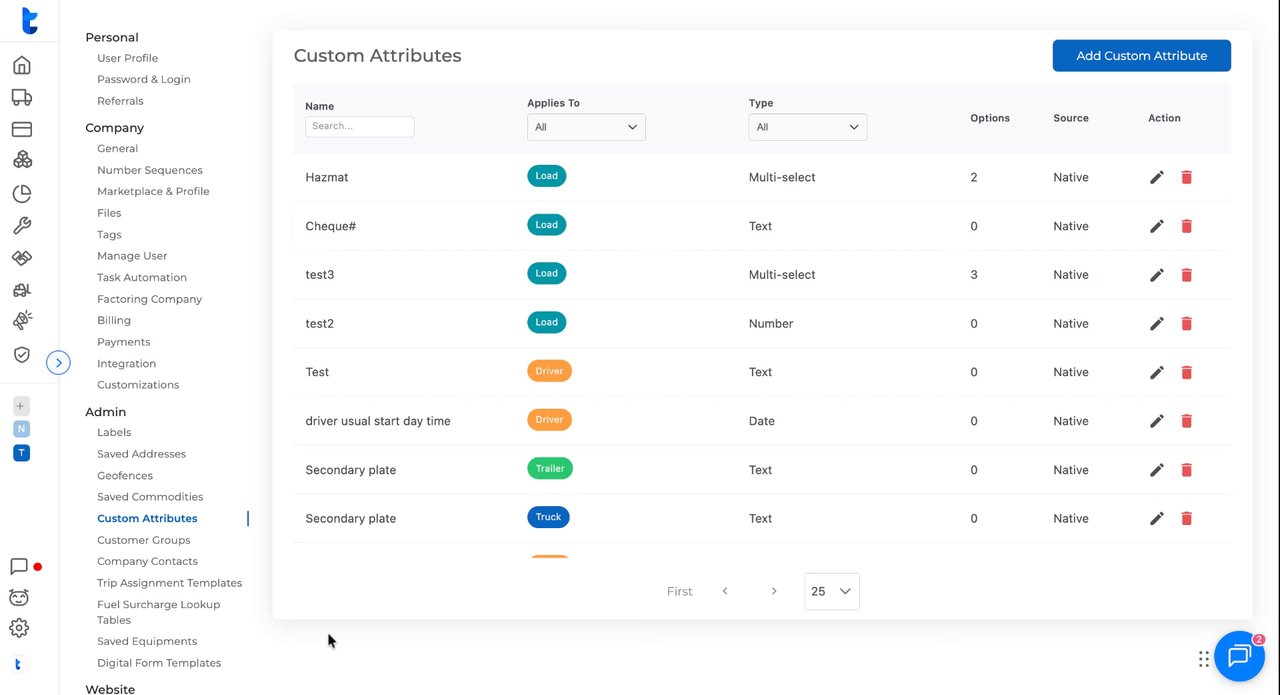Open the settings gear icon
Screen dimensions: 1280x695
click(19, 628)
